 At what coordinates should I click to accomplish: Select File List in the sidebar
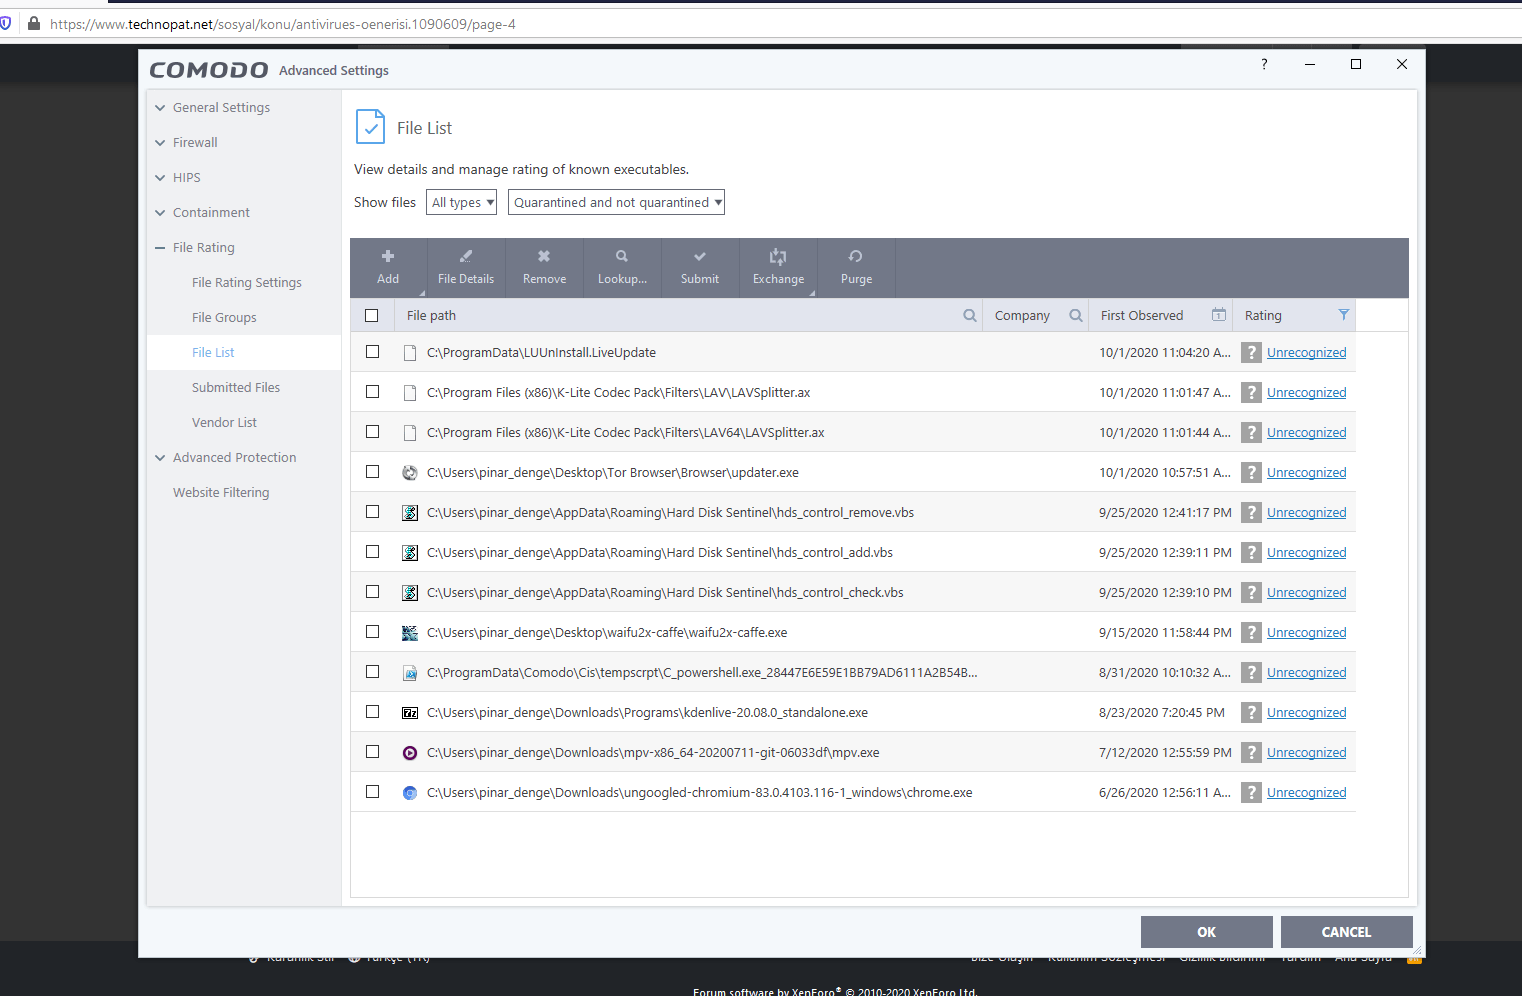(213, 352)
